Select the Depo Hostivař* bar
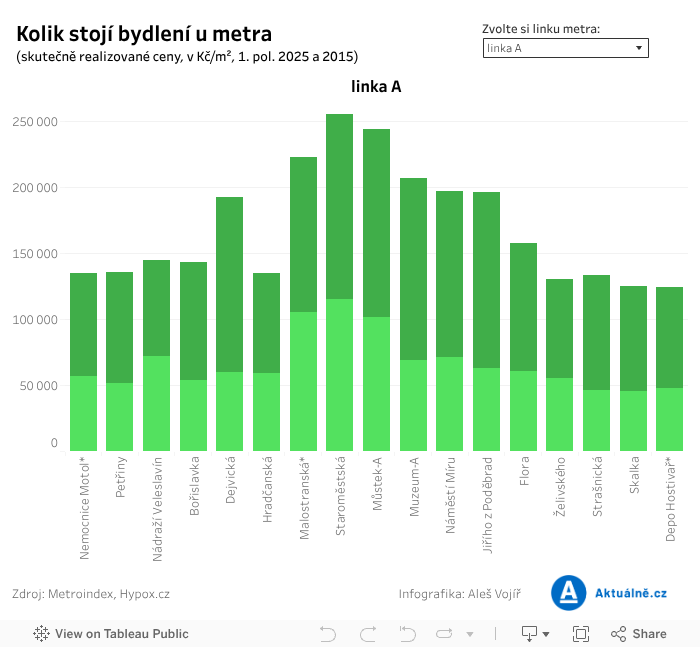This screenshot has height=647, width=700. click(670, 369)
